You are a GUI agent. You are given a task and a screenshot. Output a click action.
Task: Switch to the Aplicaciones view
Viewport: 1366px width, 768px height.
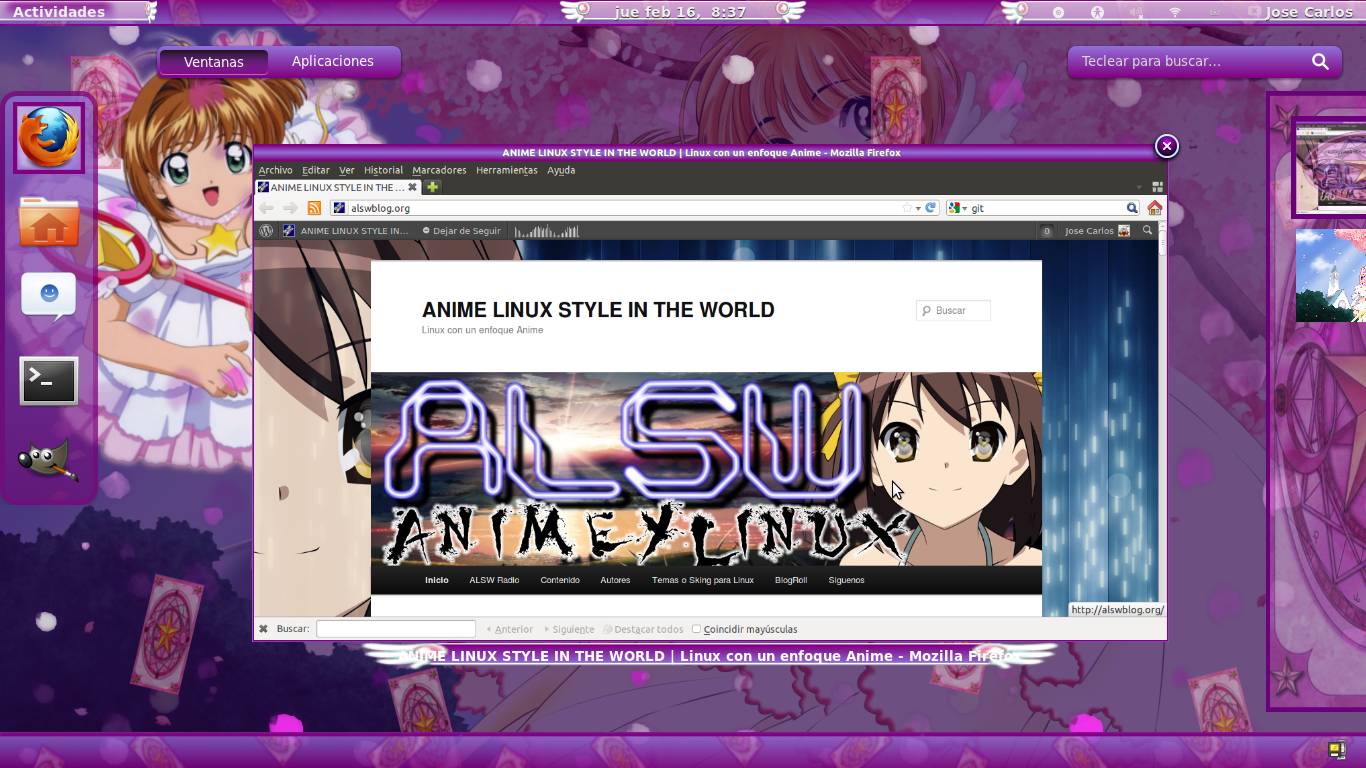point(333,61)
